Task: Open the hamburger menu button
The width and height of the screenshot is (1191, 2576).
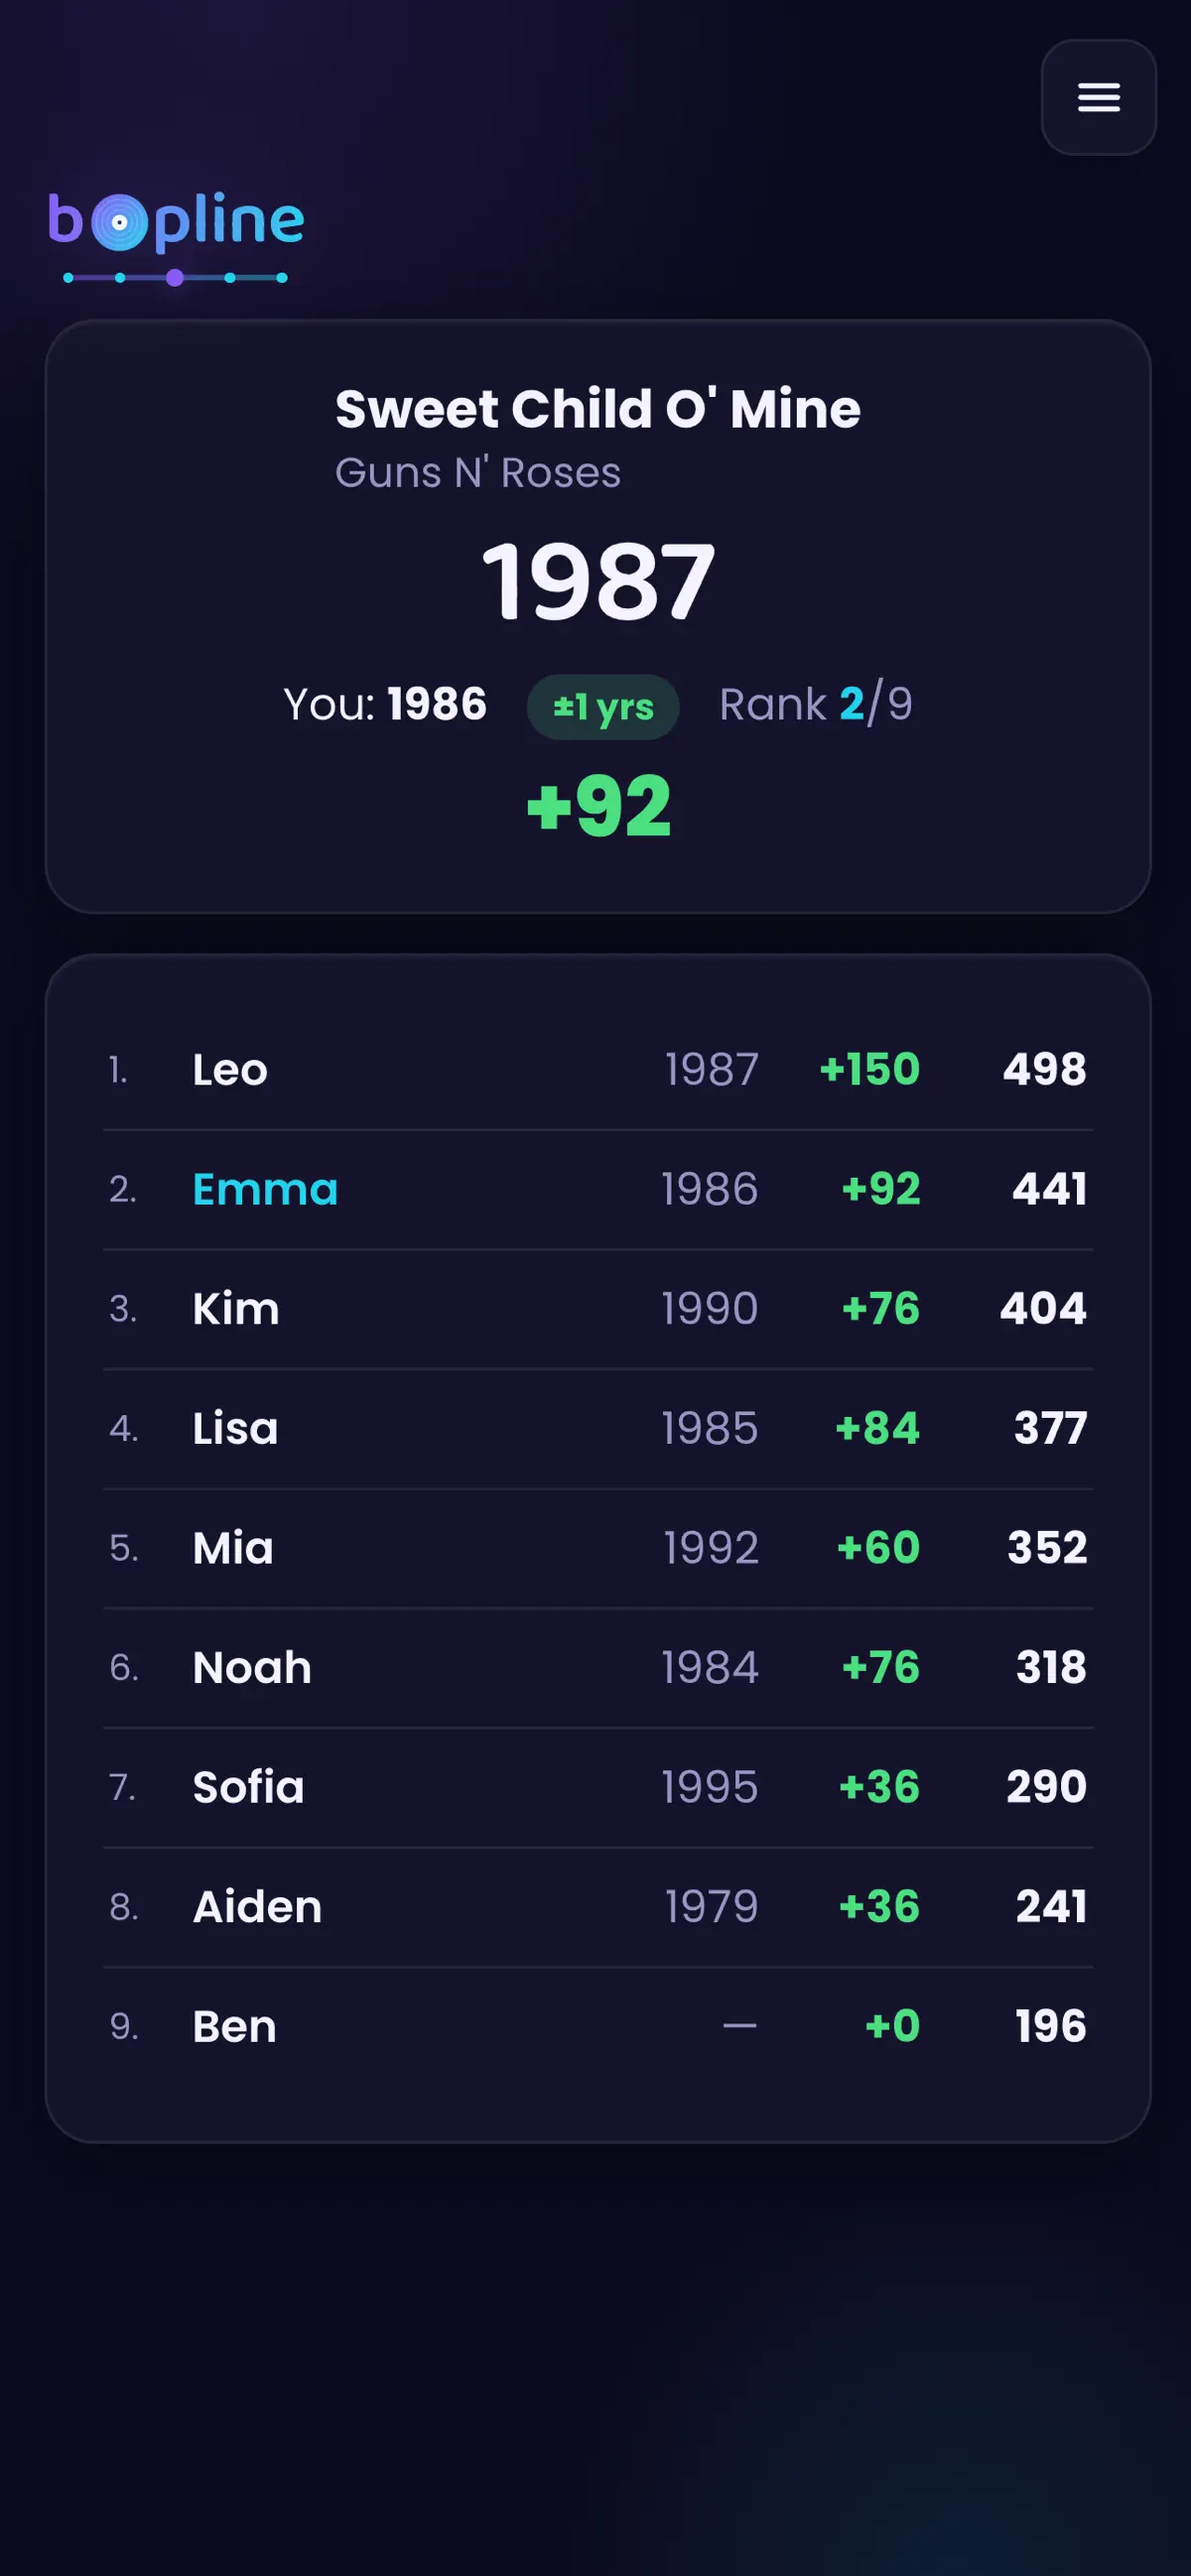Action: pos(1098,97)
